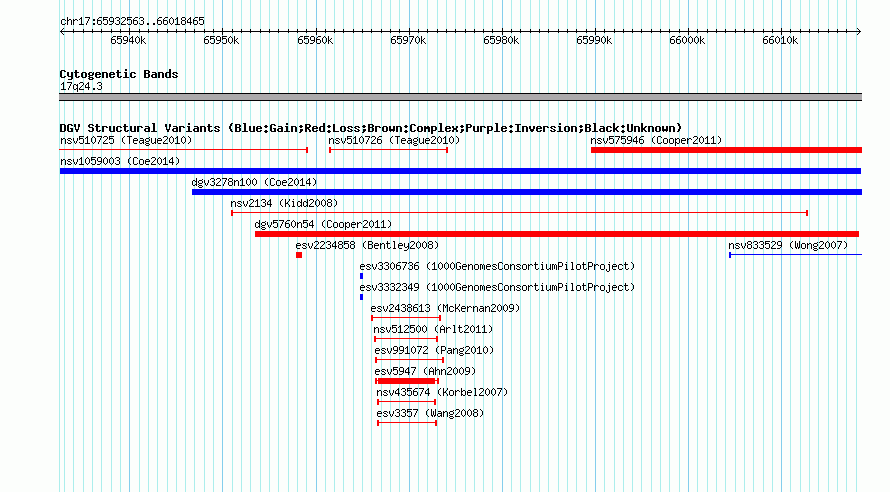The image size is (890, 492).
Task: Select the dgv3278n100 blue gain bar
Action: [x=527, y=192]
